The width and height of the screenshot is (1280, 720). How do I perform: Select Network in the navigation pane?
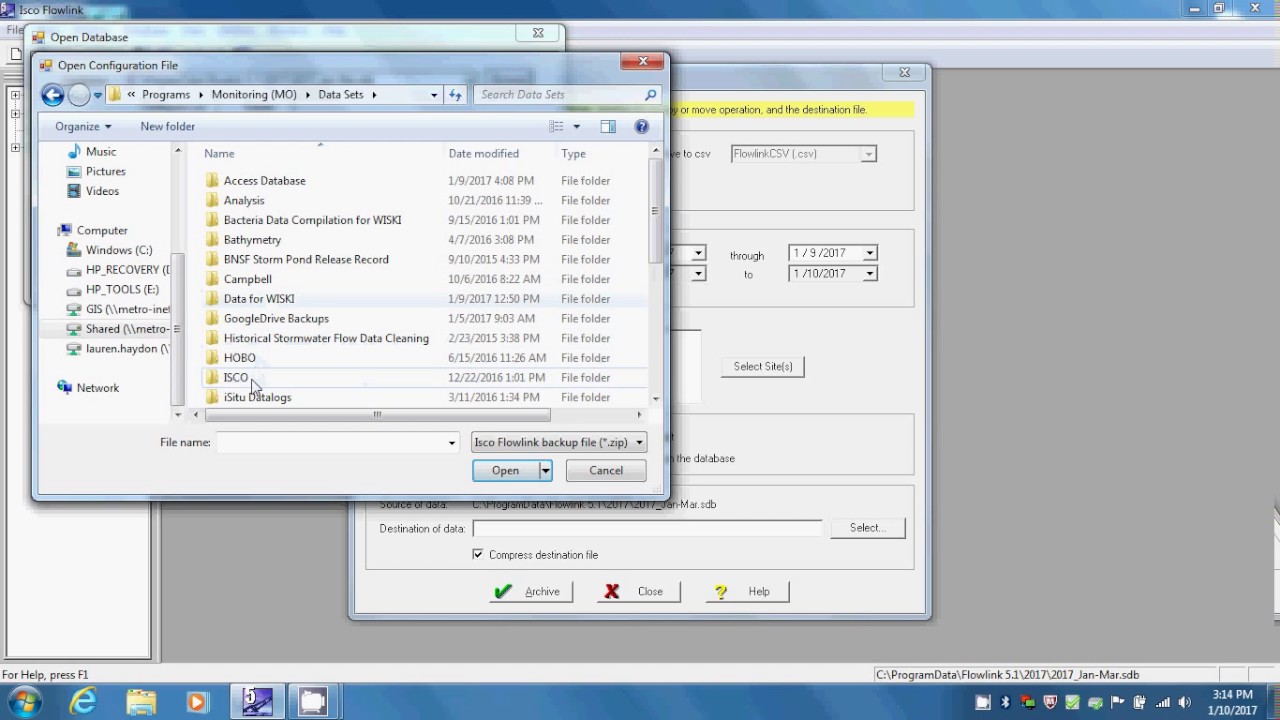[x=97, y=388]
